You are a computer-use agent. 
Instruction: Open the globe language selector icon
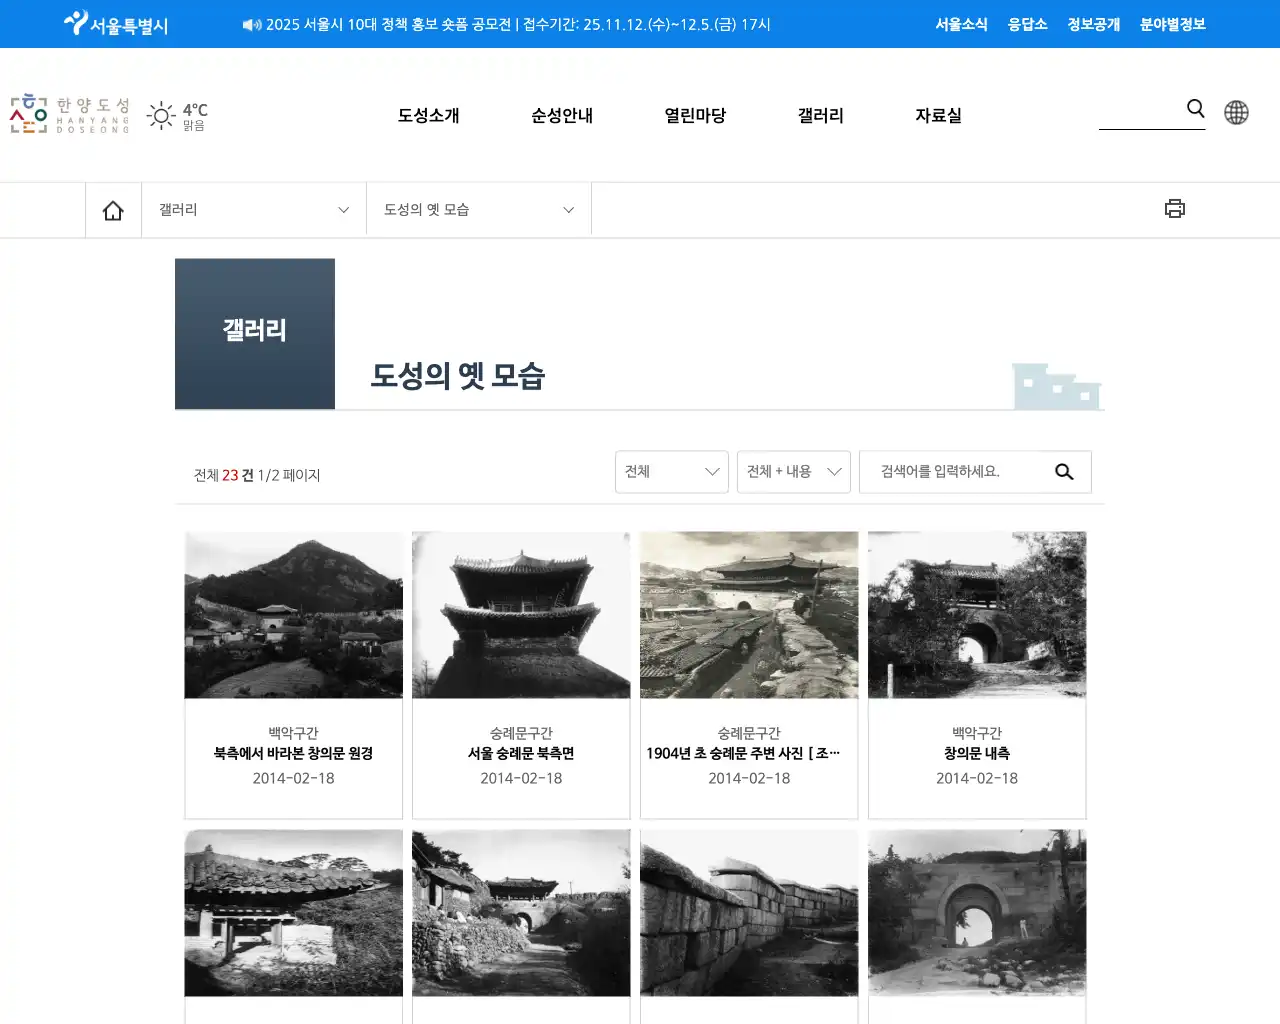coord(1236,112)
